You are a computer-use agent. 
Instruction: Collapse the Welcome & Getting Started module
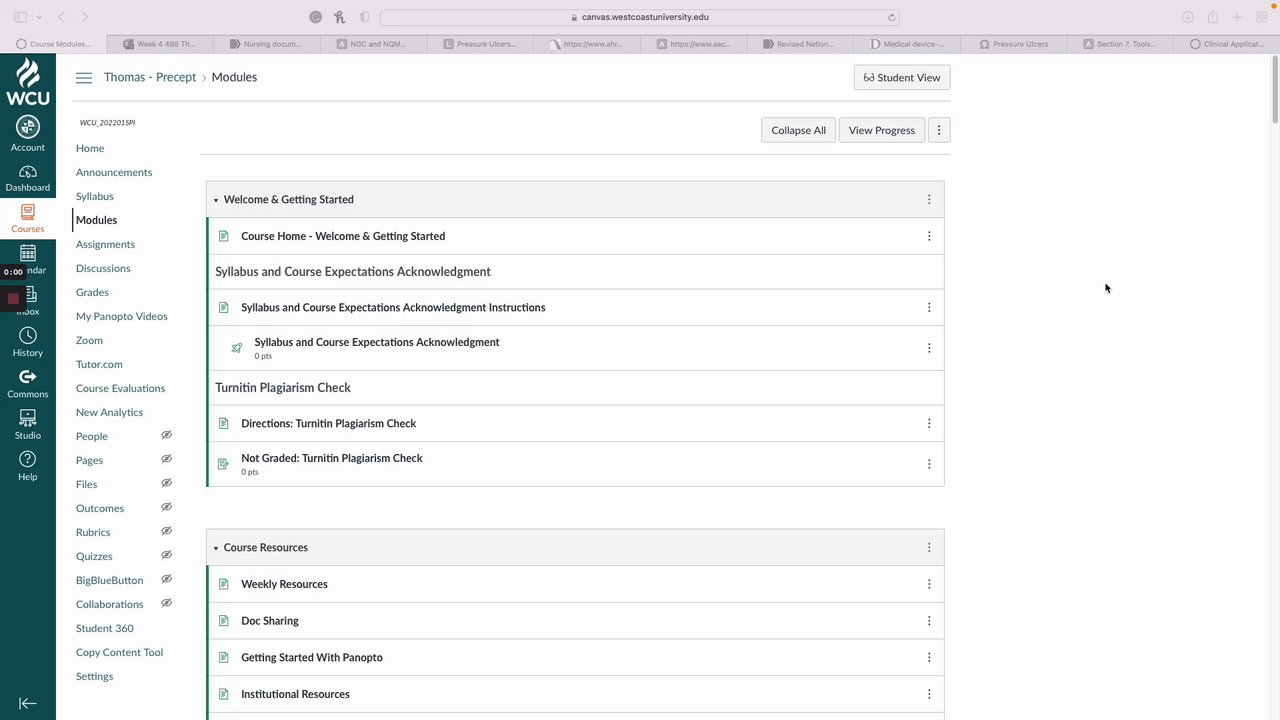click(216, 200)
